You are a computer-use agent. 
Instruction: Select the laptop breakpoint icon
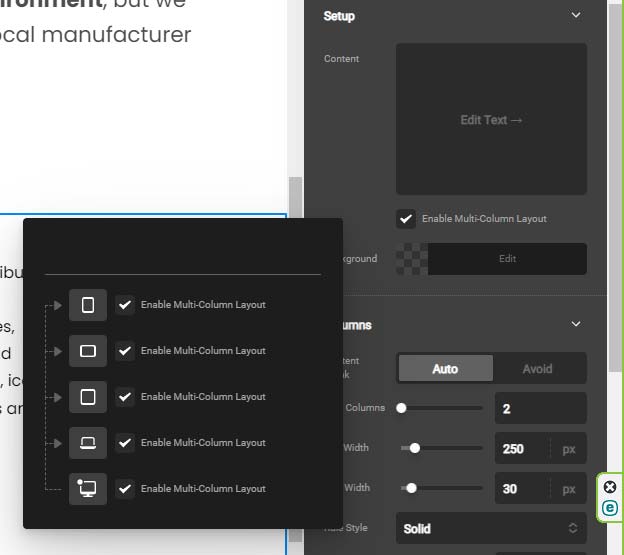point(88,443)
